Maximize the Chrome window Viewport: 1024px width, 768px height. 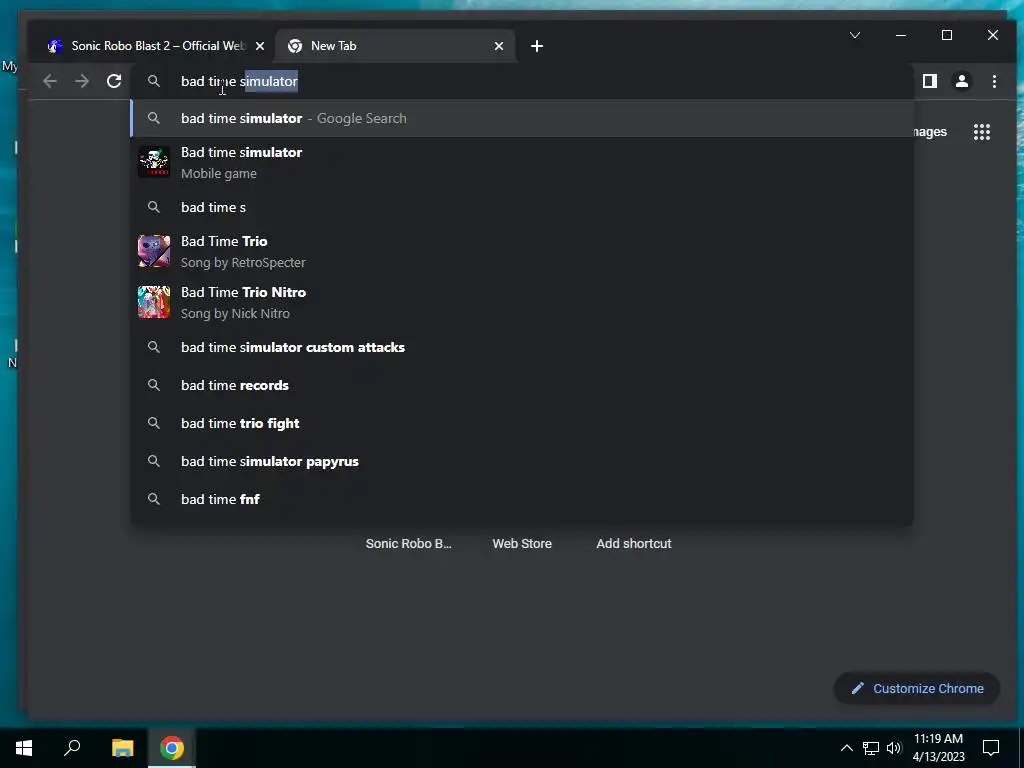click(947, 35)
